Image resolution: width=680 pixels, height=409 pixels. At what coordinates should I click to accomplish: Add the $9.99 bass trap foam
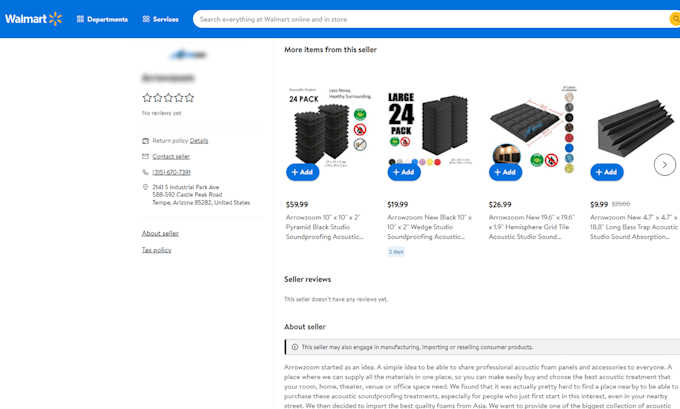click(607, 172)
